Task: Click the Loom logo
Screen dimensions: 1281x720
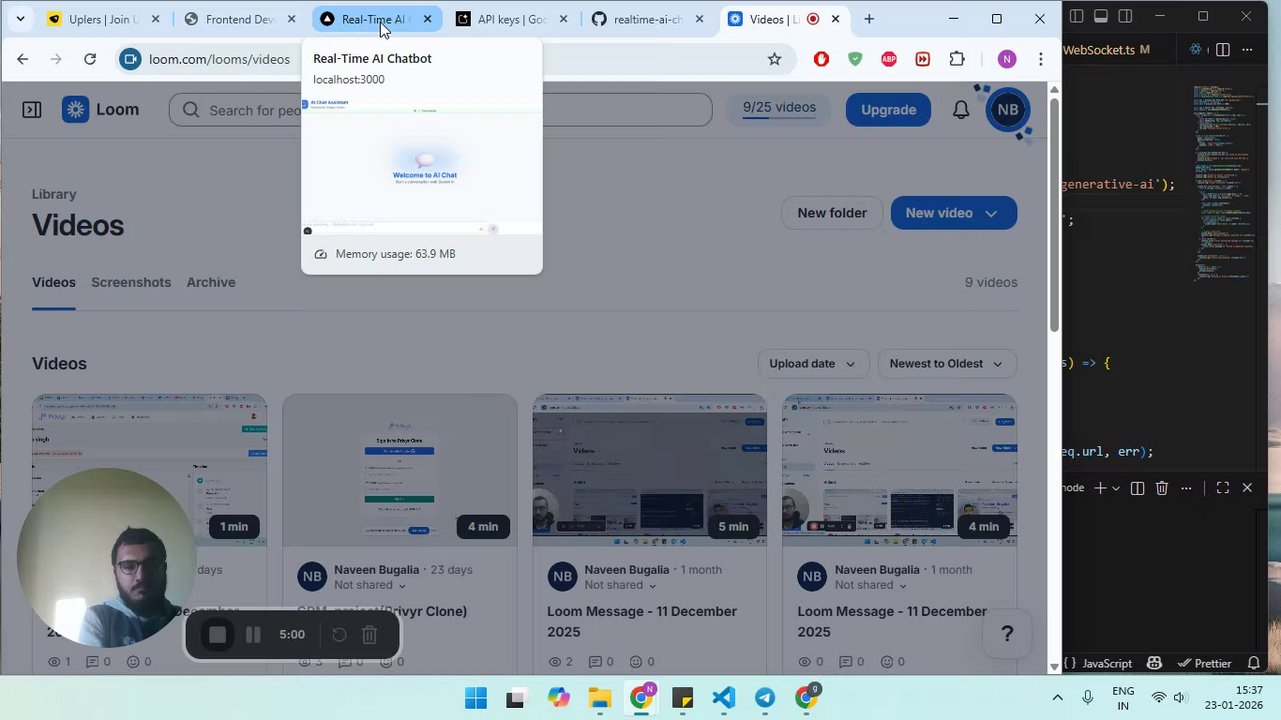Action: [x=101, y=110]
